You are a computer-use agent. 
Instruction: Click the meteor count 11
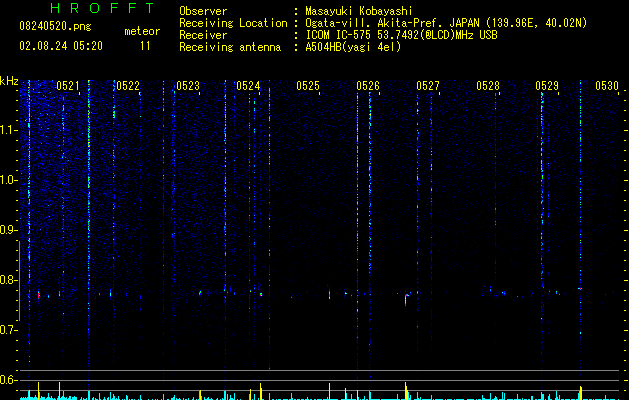pyautogui.click(x=145, y=46)
